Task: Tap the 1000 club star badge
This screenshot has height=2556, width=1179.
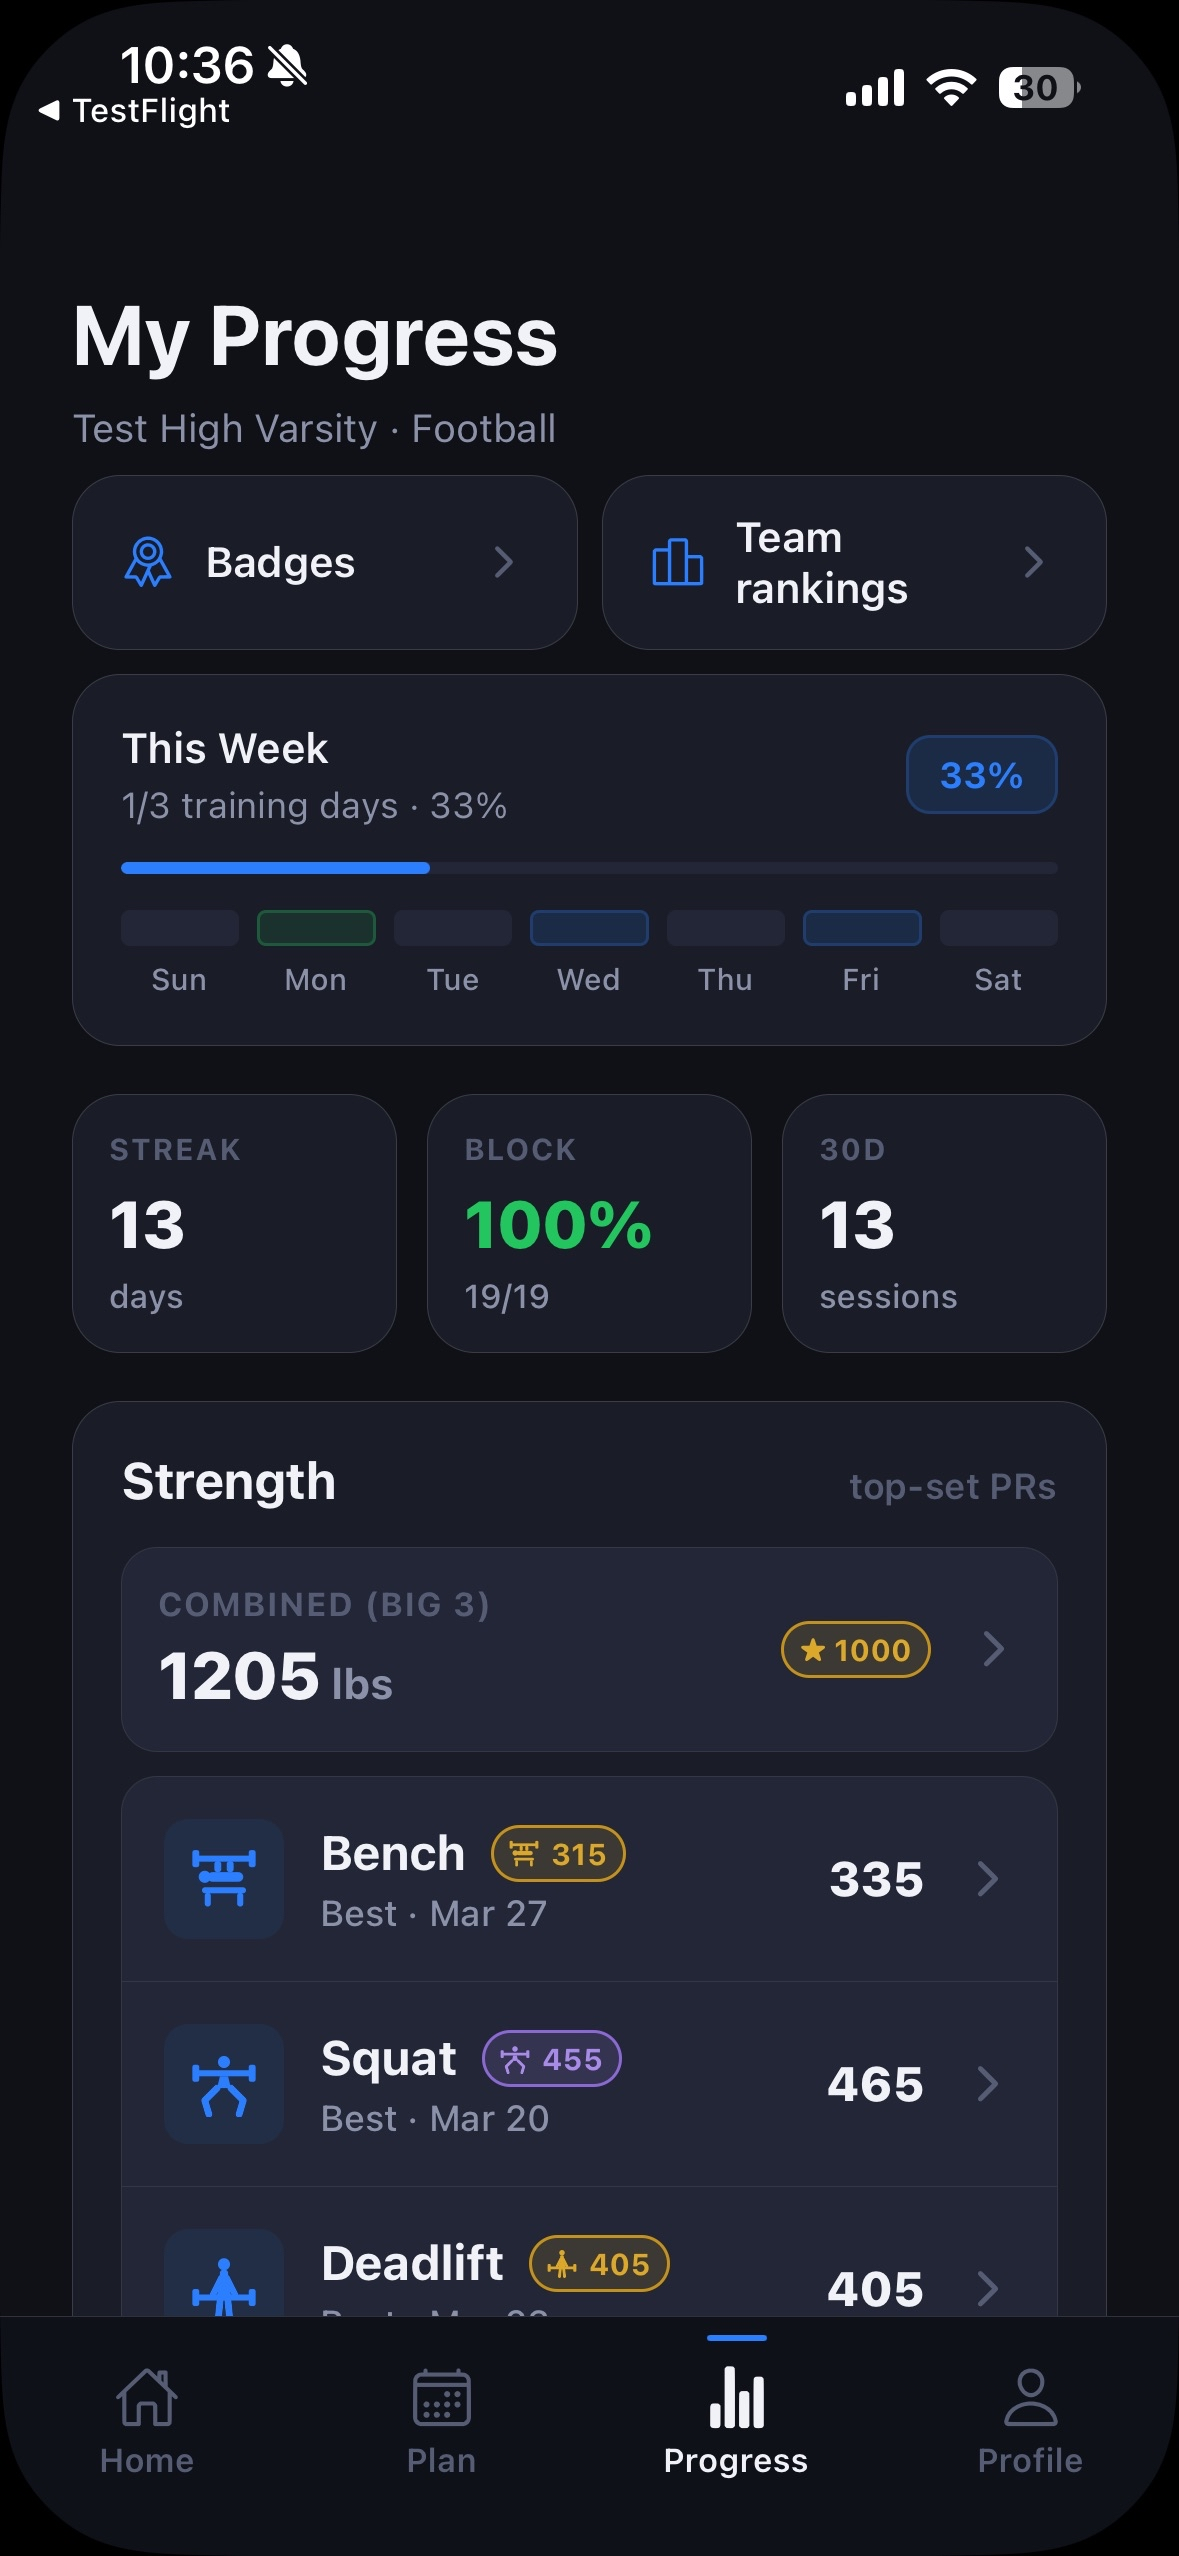Action: (x=855, y=1649)
